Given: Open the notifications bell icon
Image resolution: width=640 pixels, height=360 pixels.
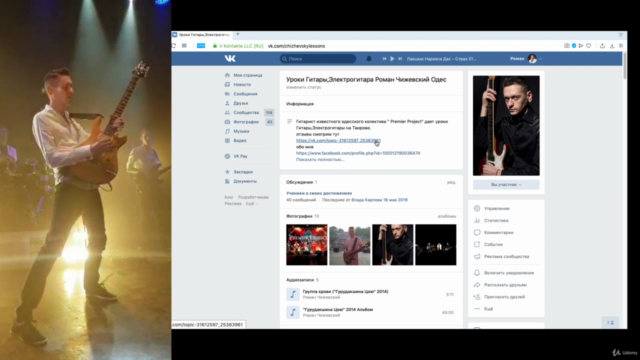Looking at the screenshot, I should (369, 58).
